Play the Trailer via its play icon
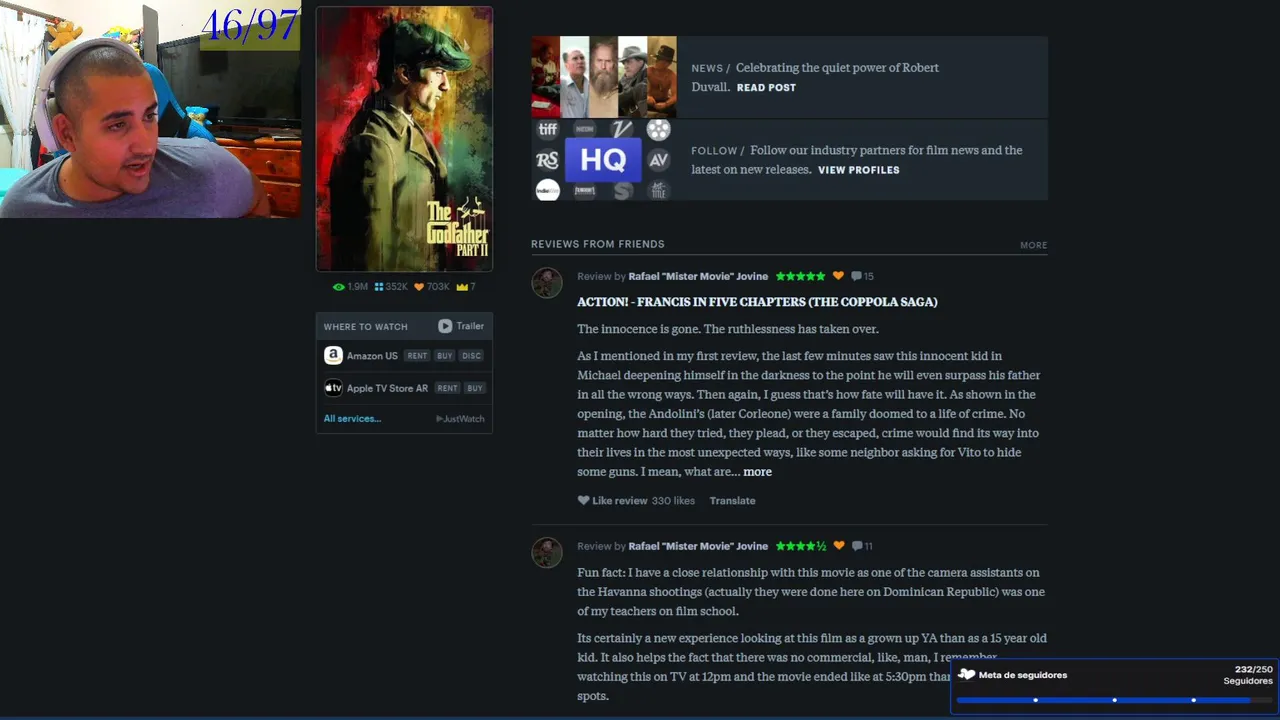The height and width of the screenshot is (720, 1280). [445, 326]
